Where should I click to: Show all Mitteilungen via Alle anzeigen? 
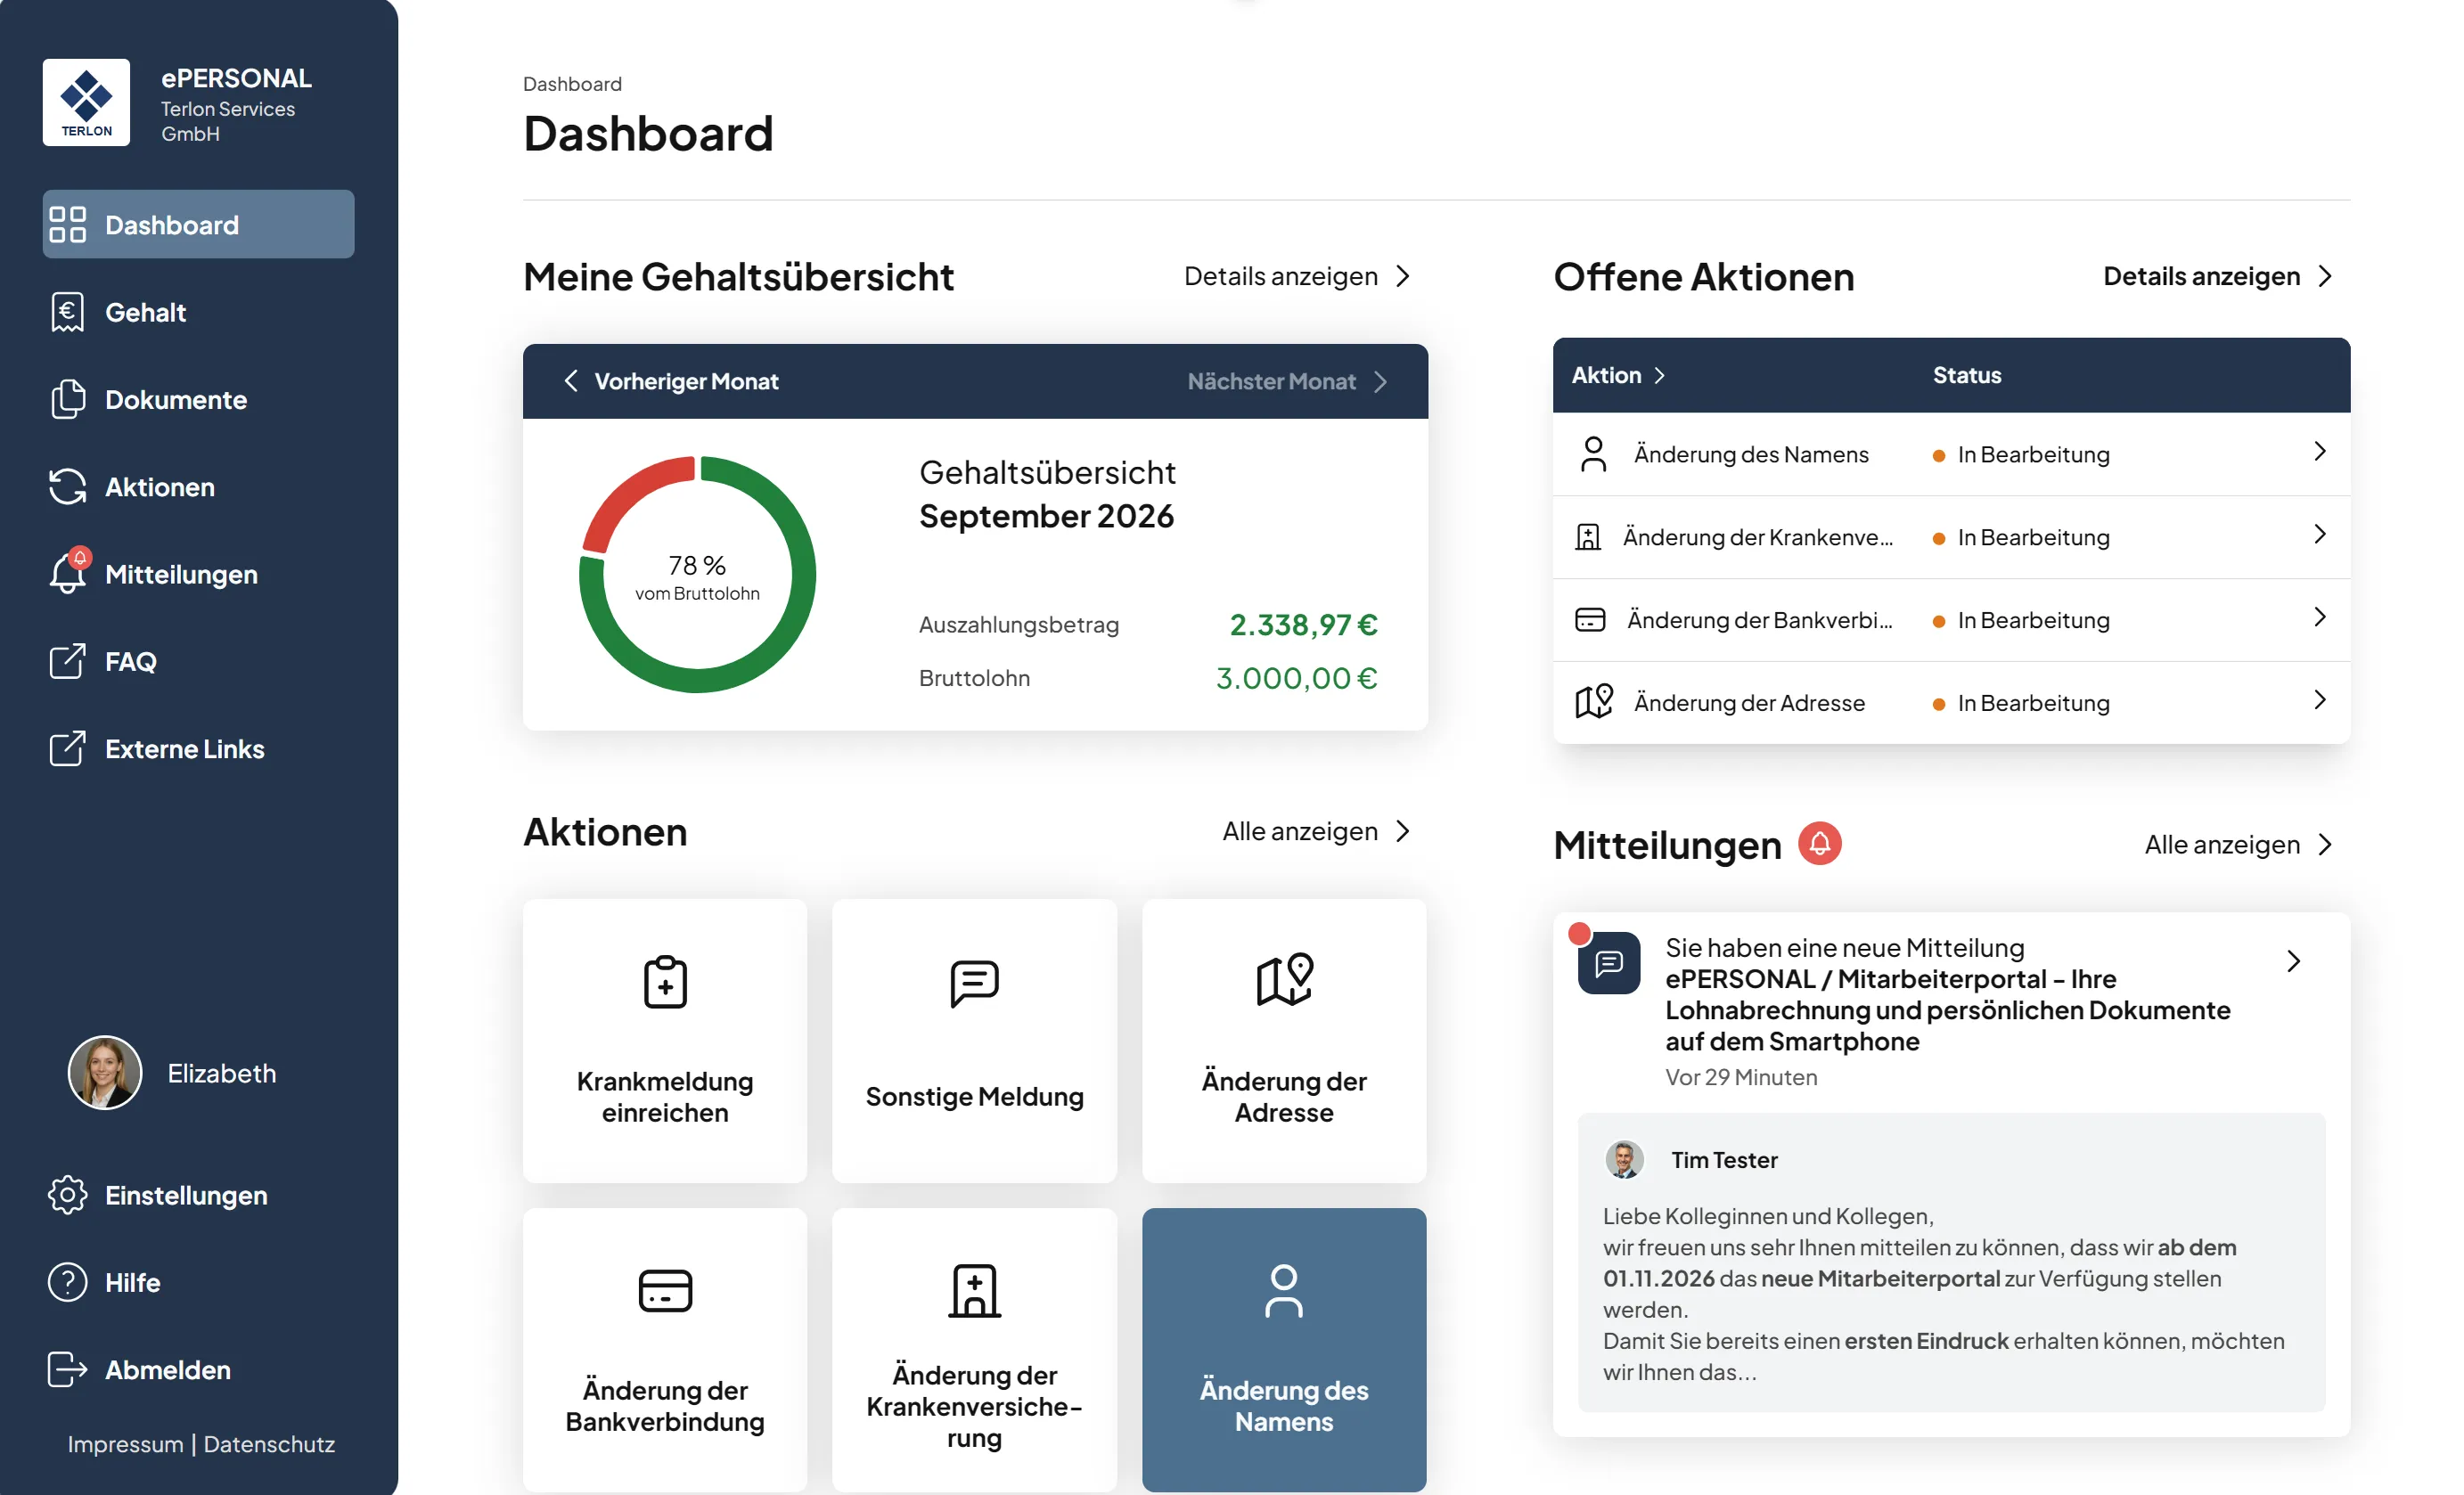(2238, 844)
